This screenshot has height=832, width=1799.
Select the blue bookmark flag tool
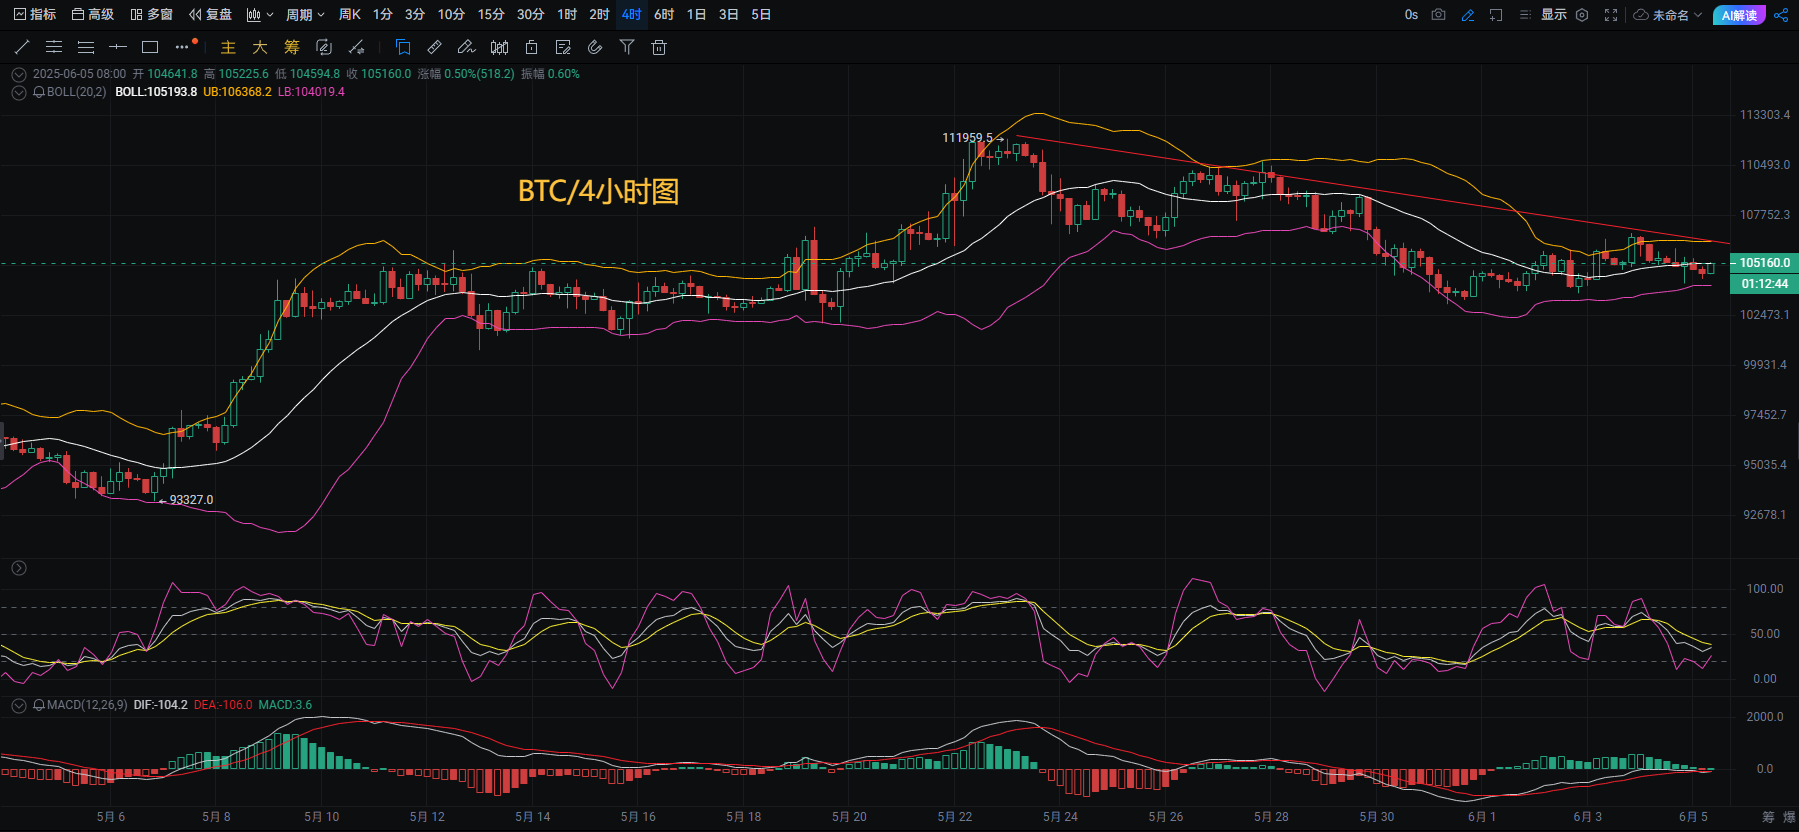tap(403, 47)
